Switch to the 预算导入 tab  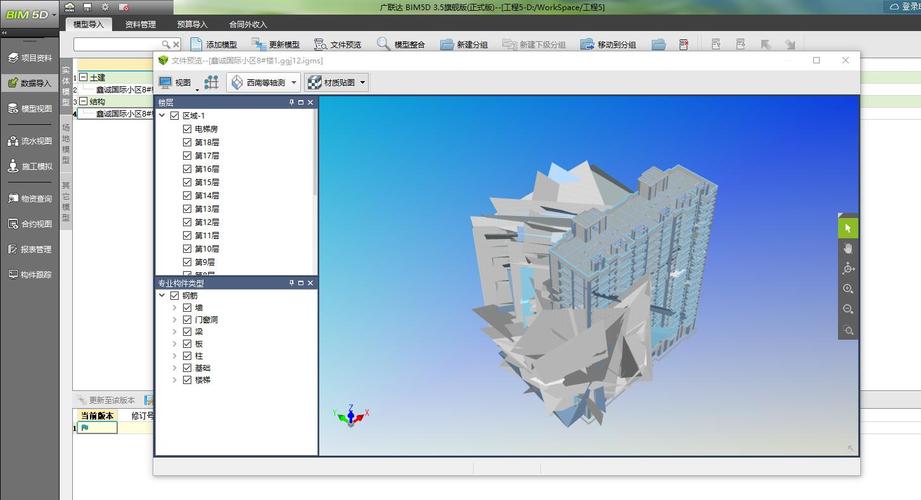(x=192, y=24)
